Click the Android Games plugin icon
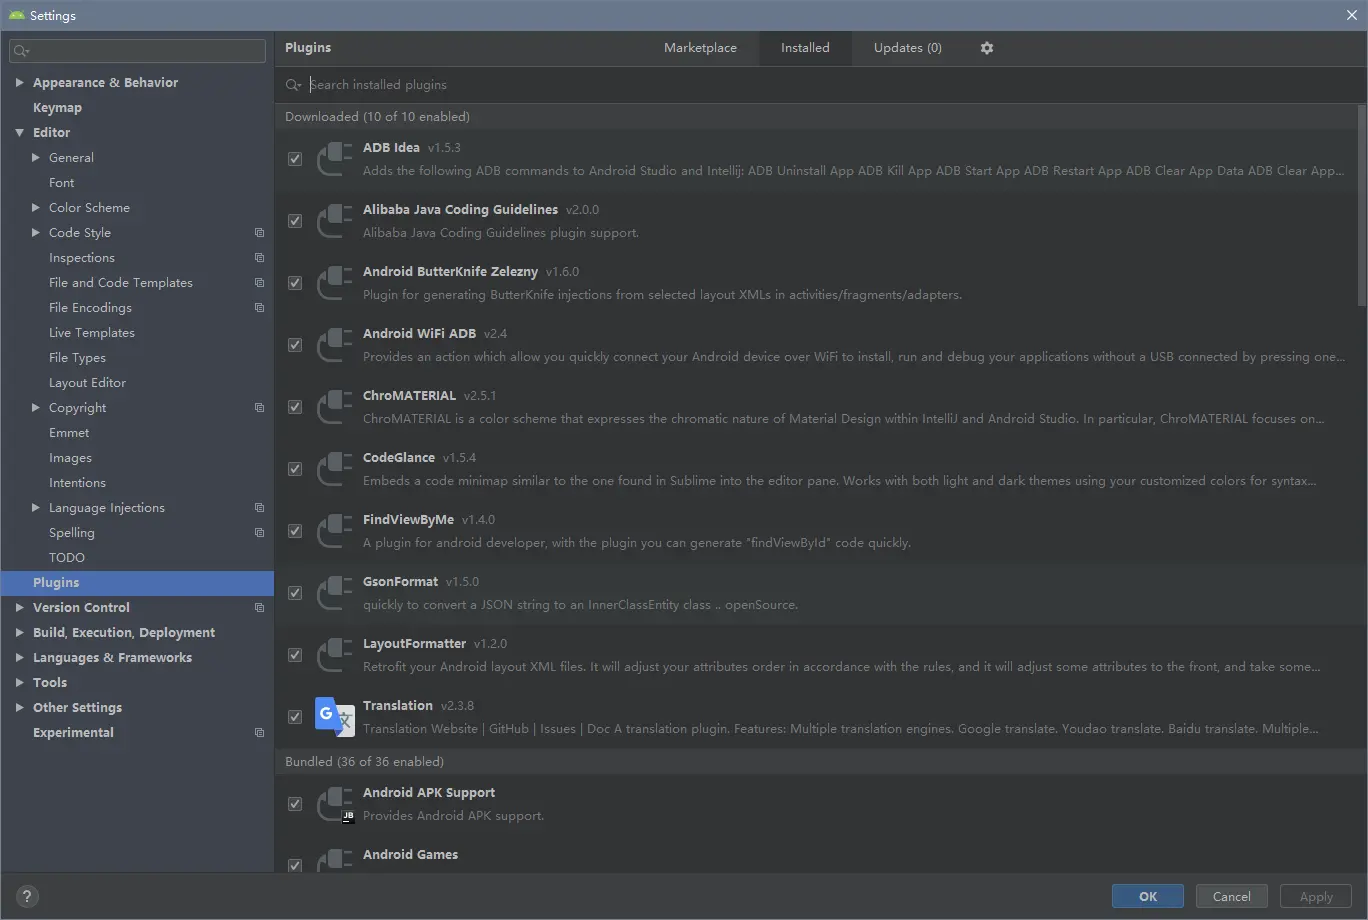The width and height of the screenshot is (1368, 920). pos(335,862)
